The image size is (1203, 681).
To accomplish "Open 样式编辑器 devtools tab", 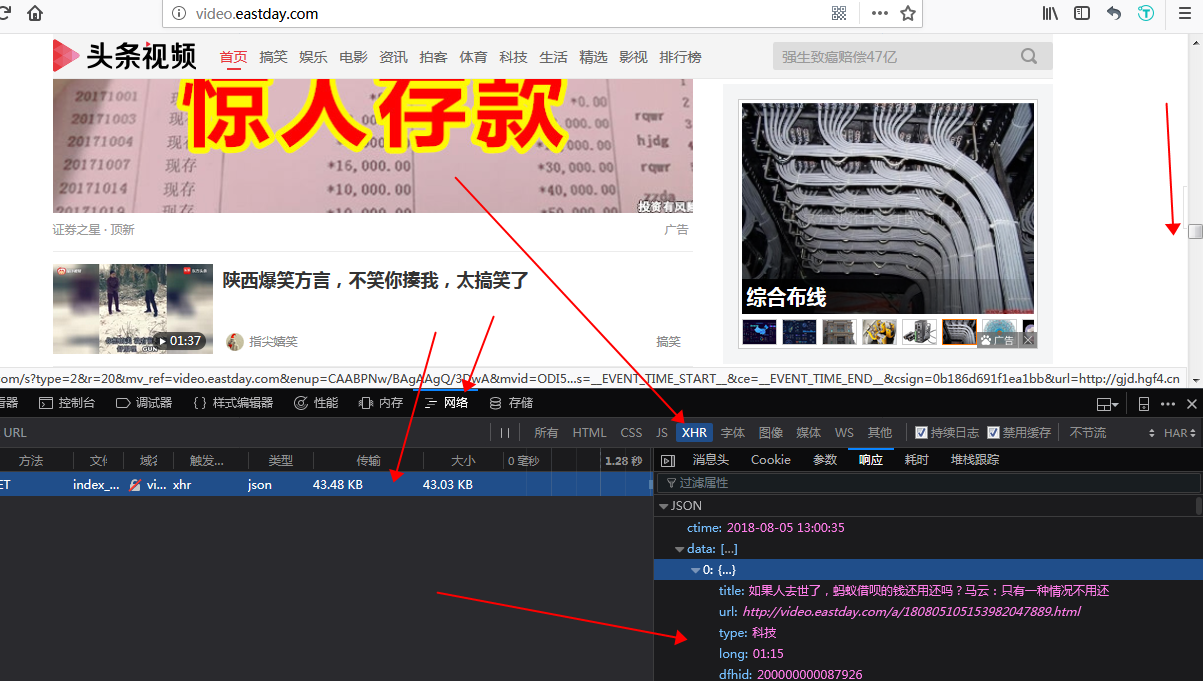I will (232, 403).
